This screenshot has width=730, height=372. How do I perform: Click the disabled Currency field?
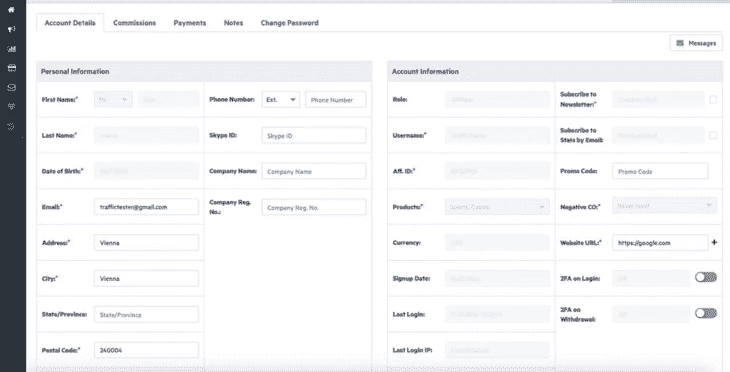pos(497,243)
